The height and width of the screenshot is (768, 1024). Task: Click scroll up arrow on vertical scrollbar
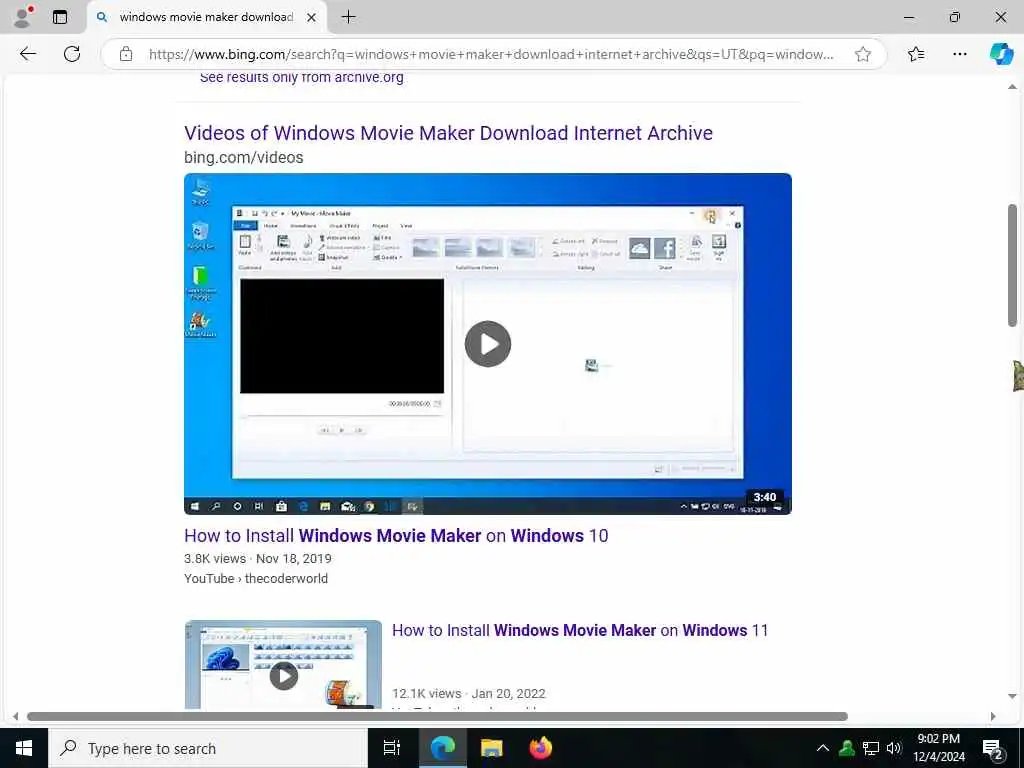point(1012,87)
